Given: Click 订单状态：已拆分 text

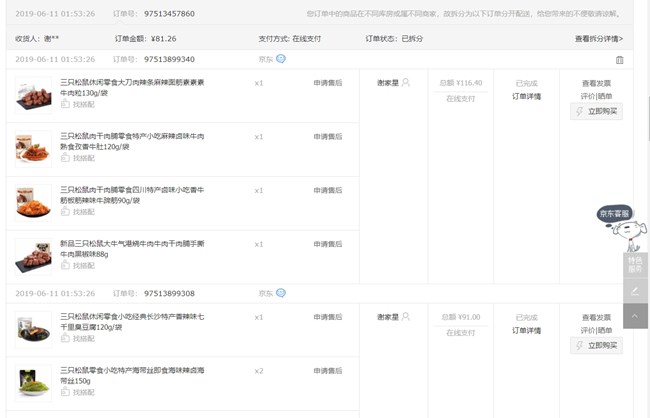Looking at the screenshot, I should 394,39.
